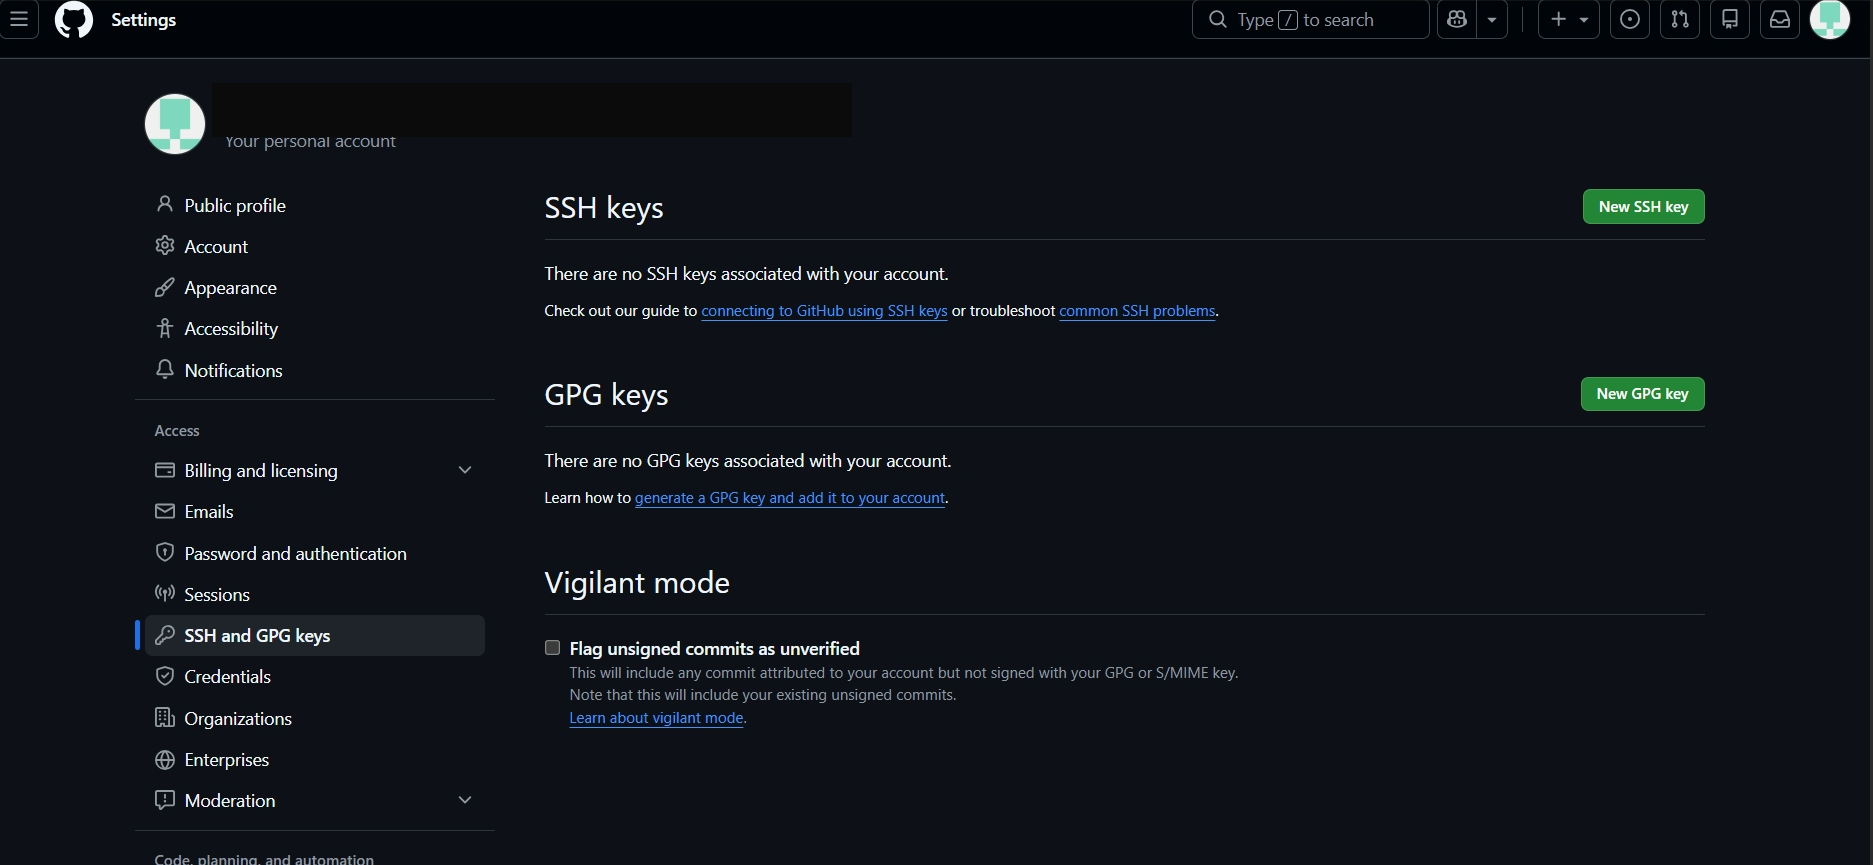The height and width of the screenshot is (865, 1873).
Task: Click the New SSH key button
Action: tap(1644, 207)
